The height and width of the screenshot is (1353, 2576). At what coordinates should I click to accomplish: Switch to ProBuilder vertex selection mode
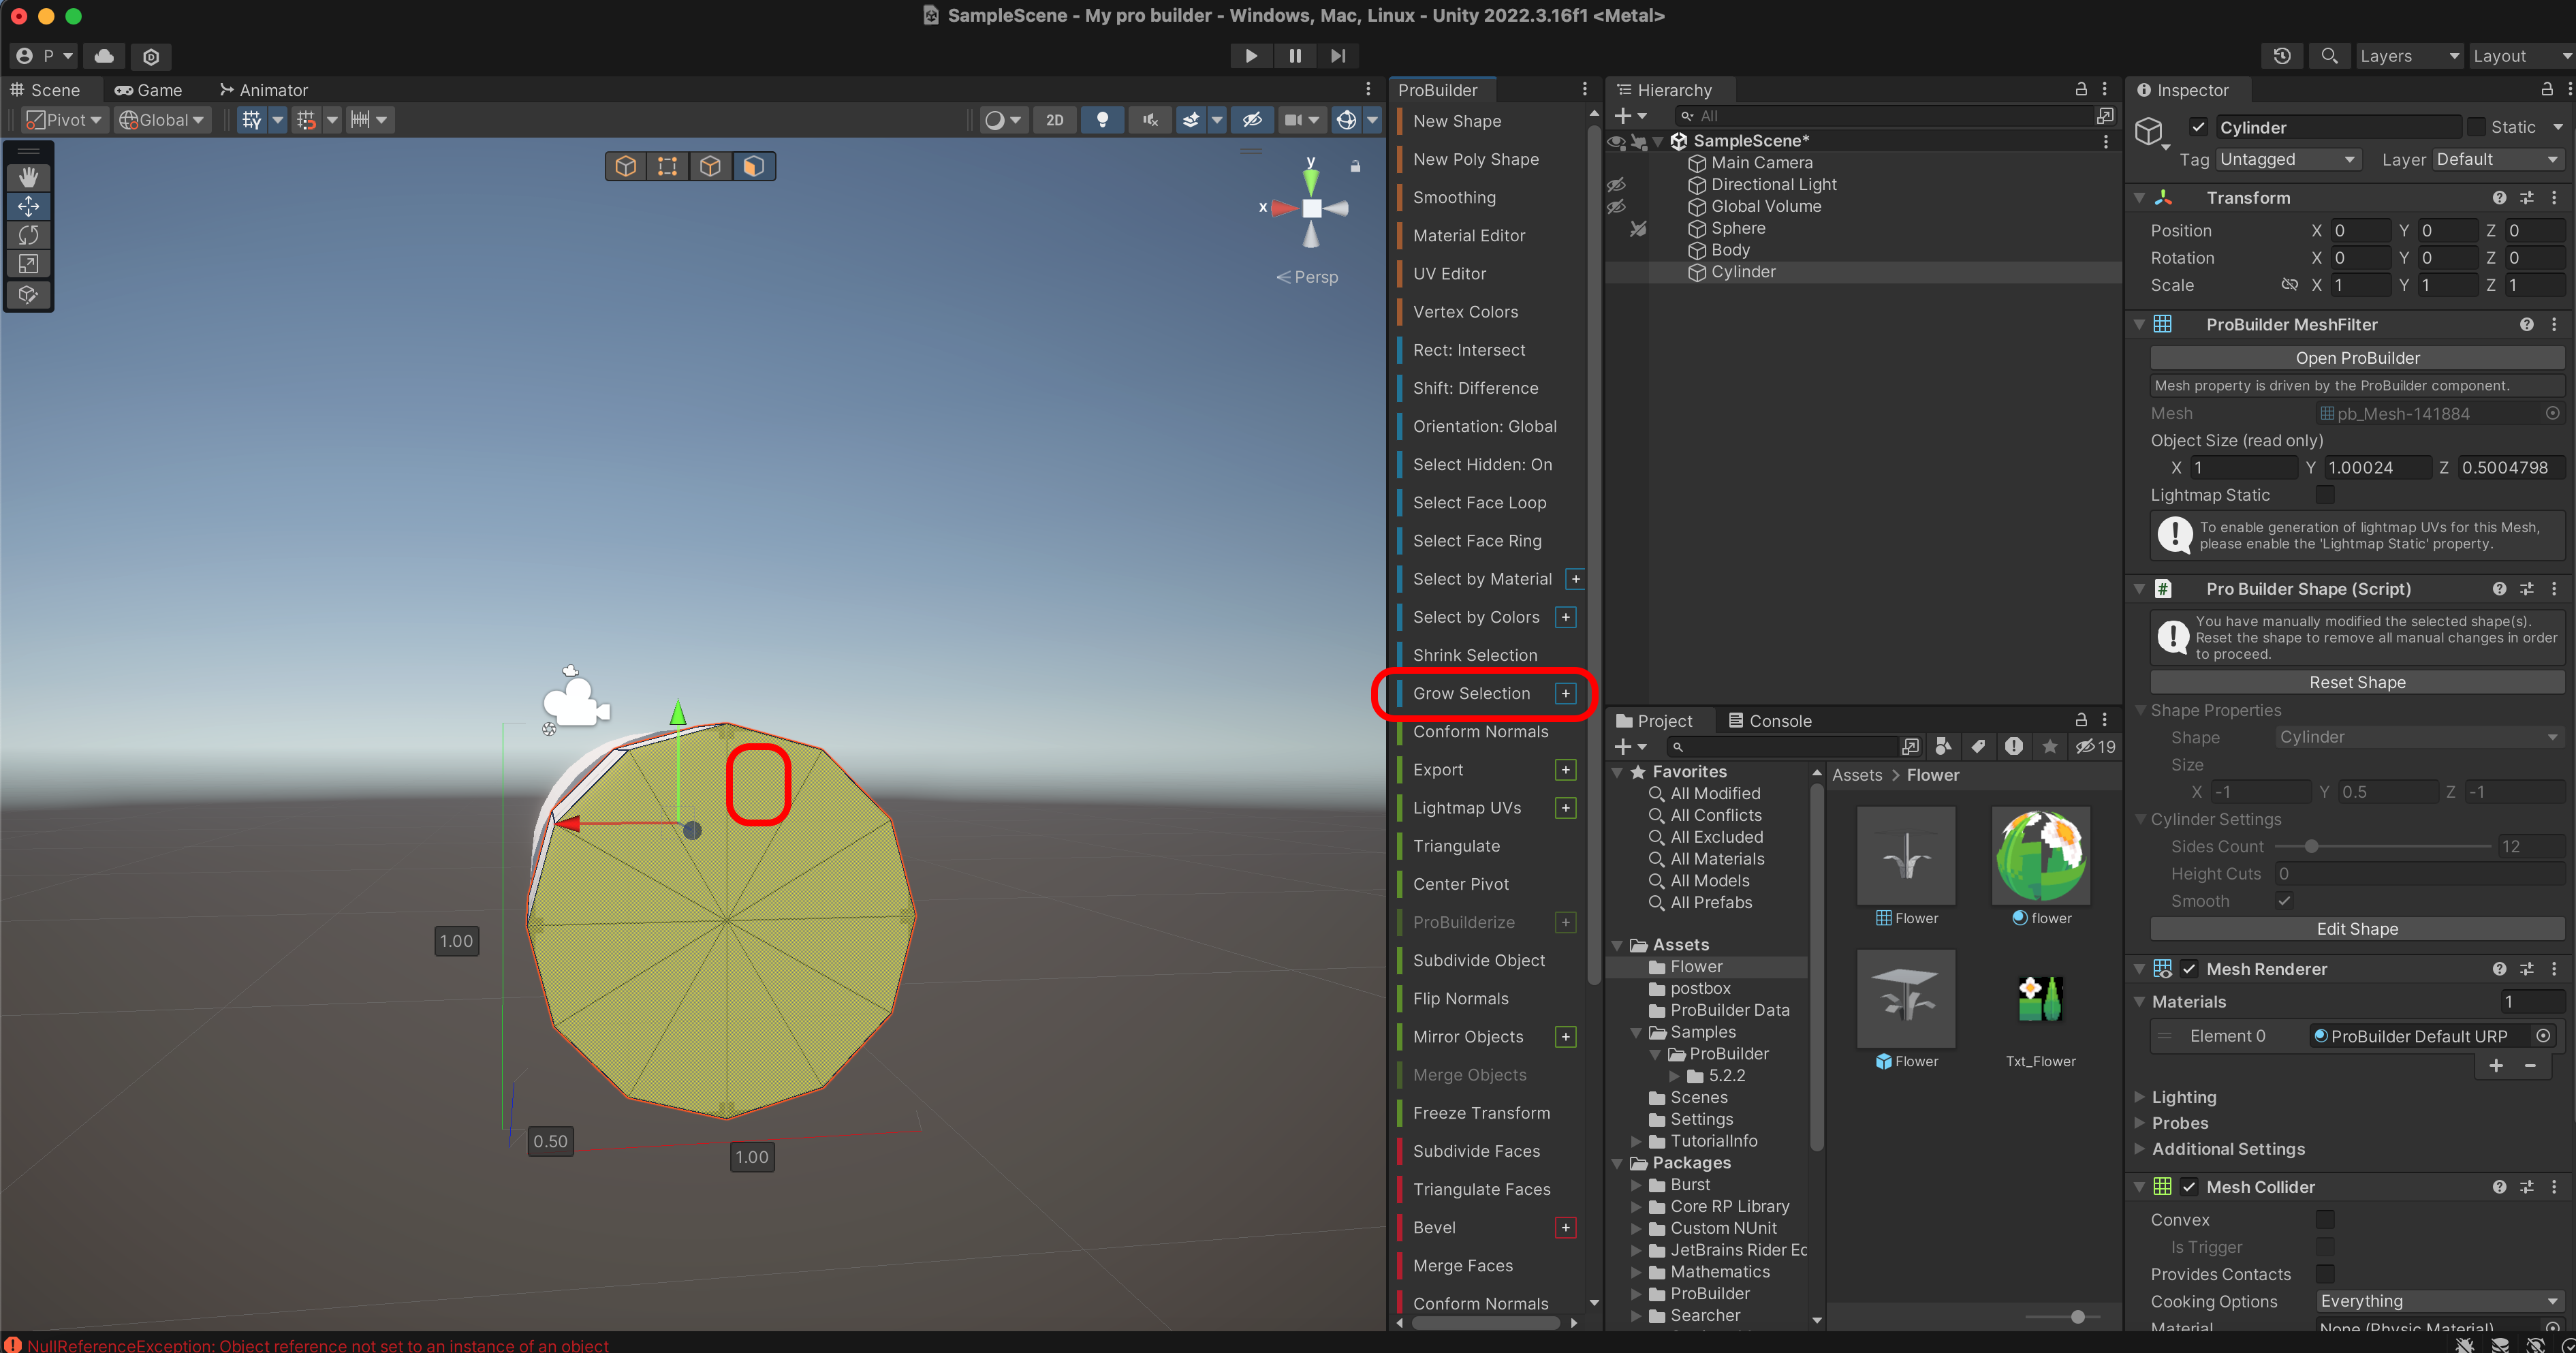[x=668, y=166]
